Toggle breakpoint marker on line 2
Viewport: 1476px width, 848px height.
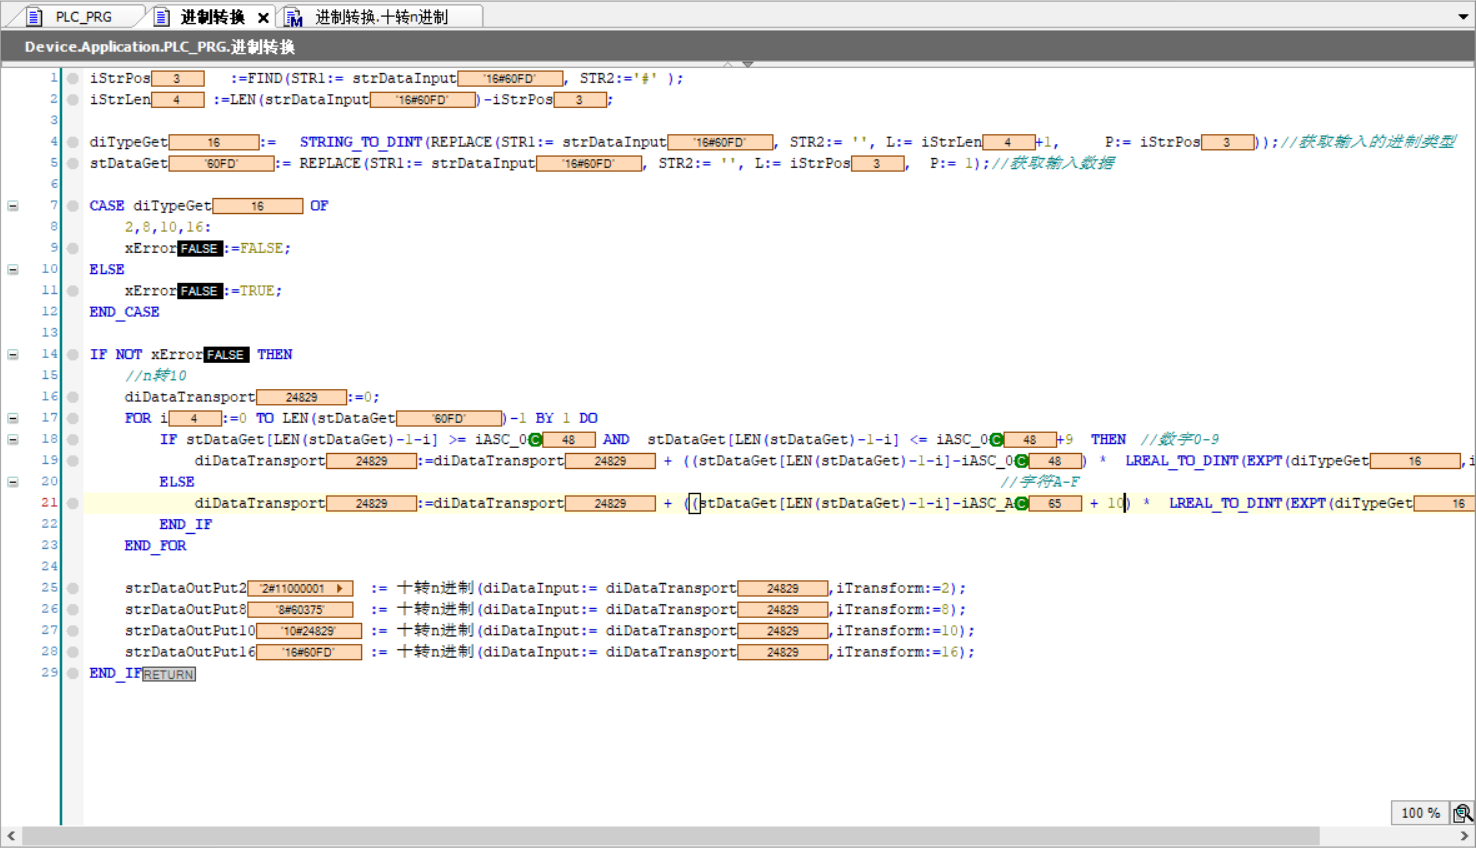(x=73, y=99)
